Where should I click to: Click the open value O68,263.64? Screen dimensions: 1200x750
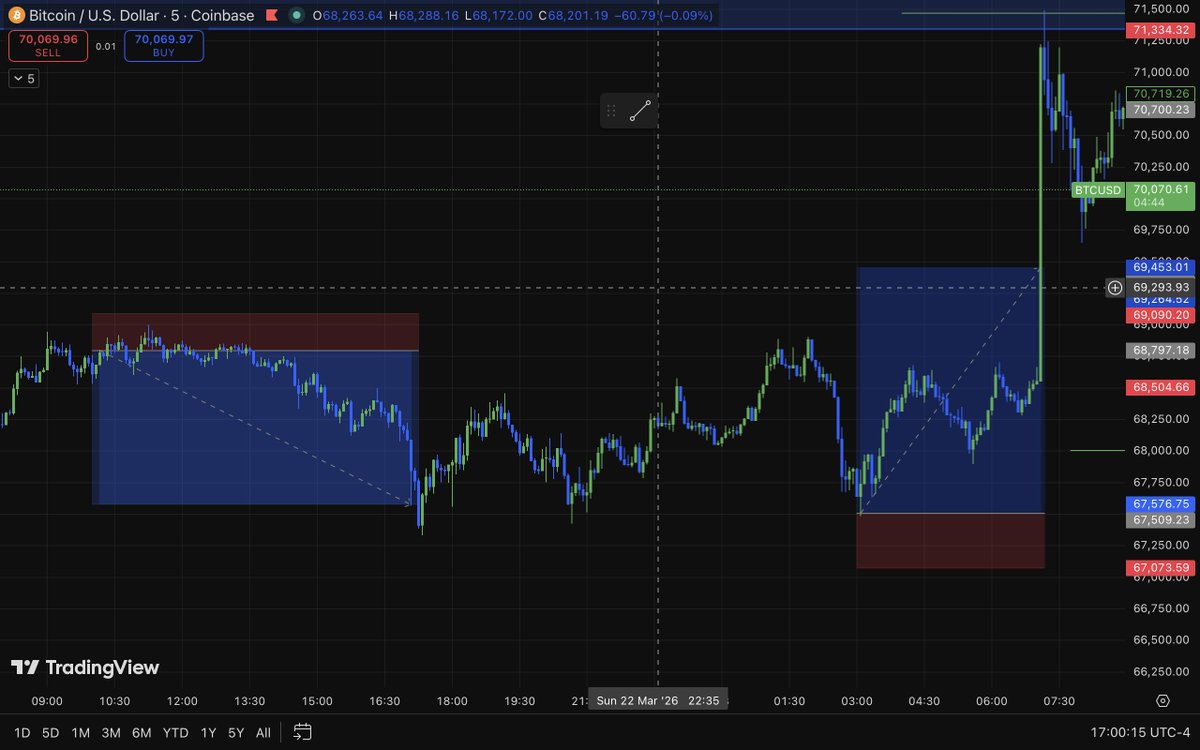click(x=348, y=16)
